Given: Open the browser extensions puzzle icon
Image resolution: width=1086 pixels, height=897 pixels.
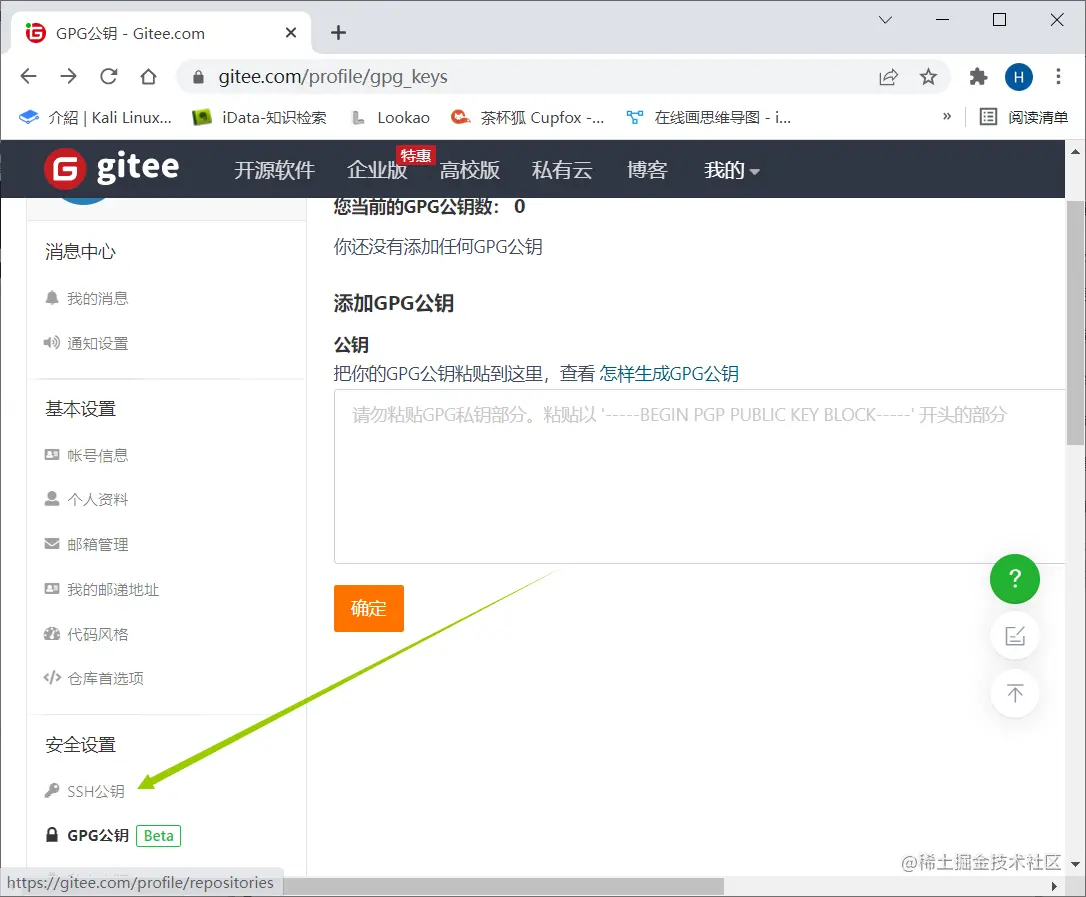Looking at the screenshot, I should click(977, 76).
